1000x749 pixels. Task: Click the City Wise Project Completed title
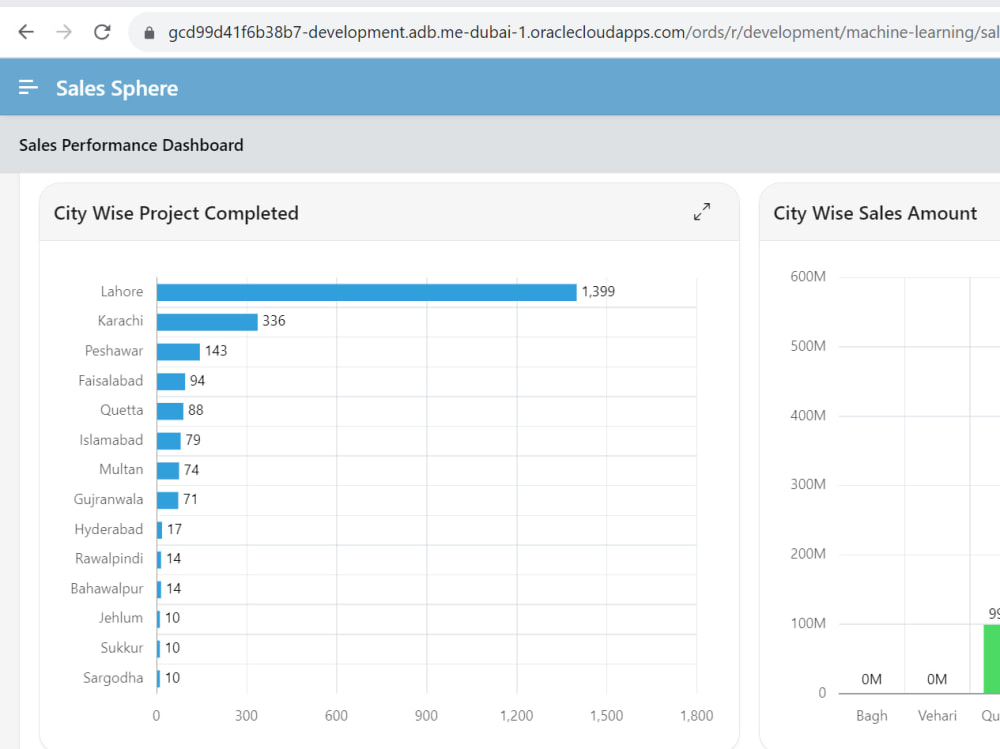[176, 213]
